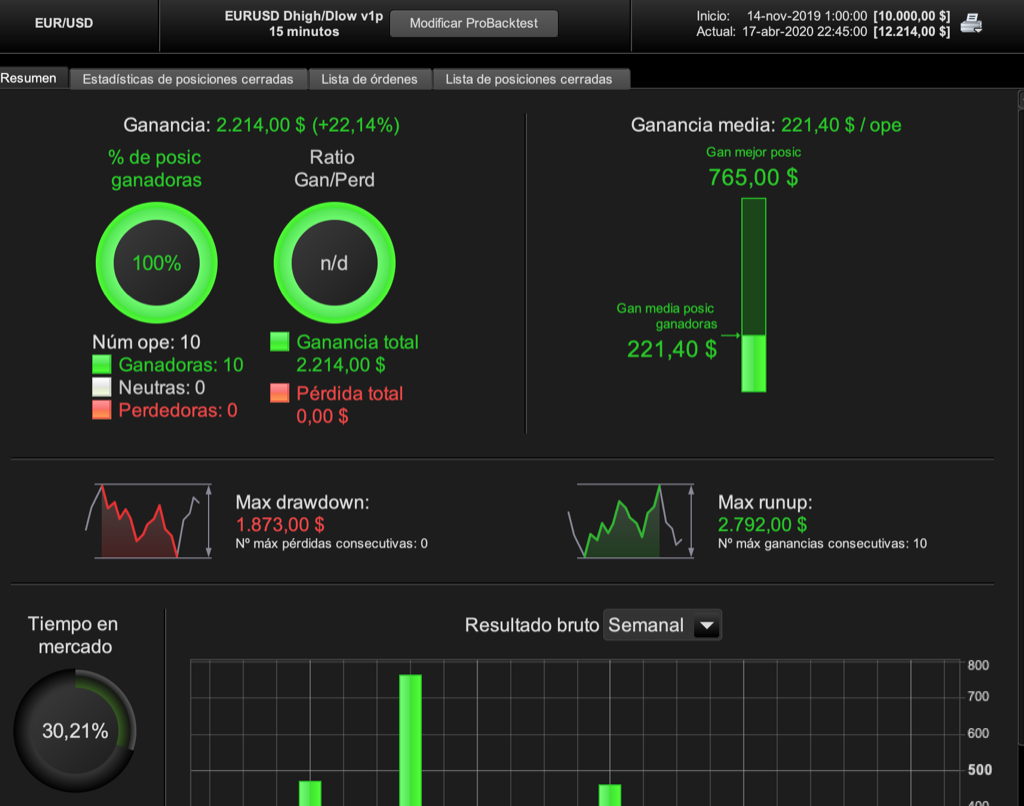Click the best position profit bar
This screenshot has width=1024, height=806.
coord(754,295)
